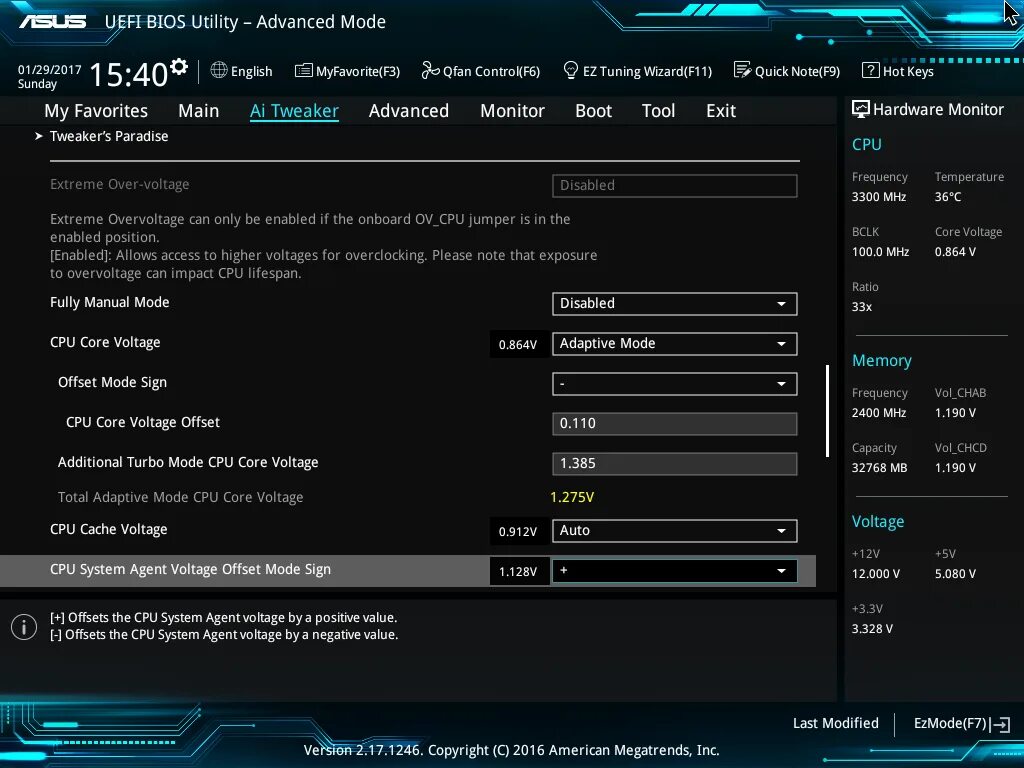Open CPU Cache Voltage Auto dropdown

675,531
